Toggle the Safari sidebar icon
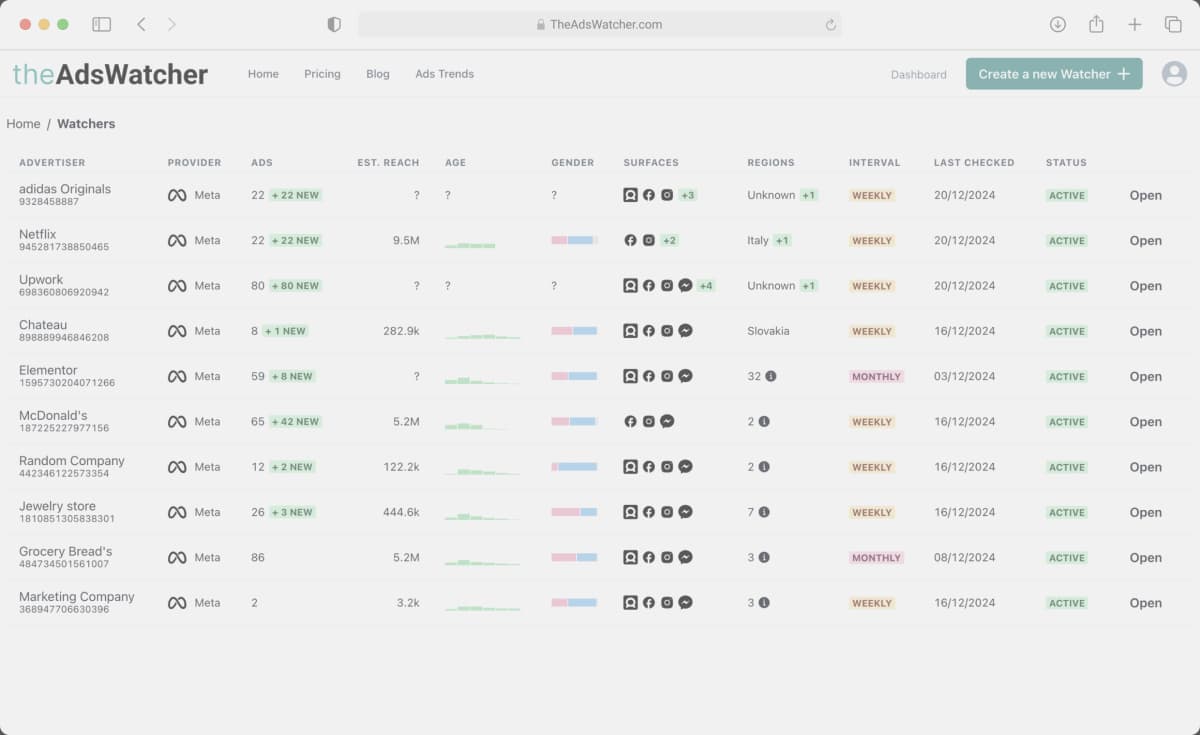 [101, 24]
